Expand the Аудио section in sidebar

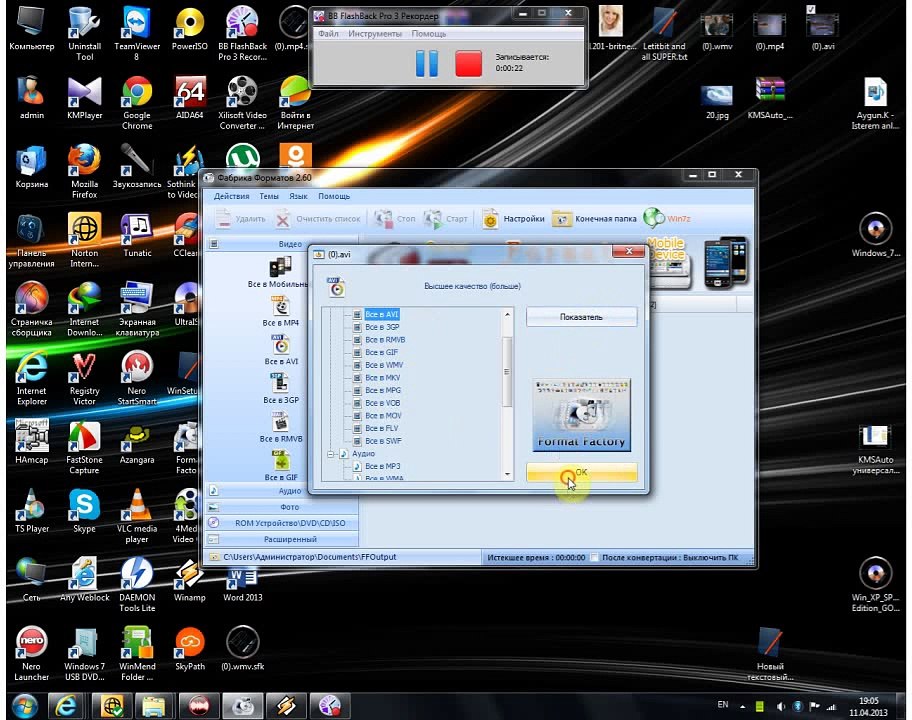(282, 491)
